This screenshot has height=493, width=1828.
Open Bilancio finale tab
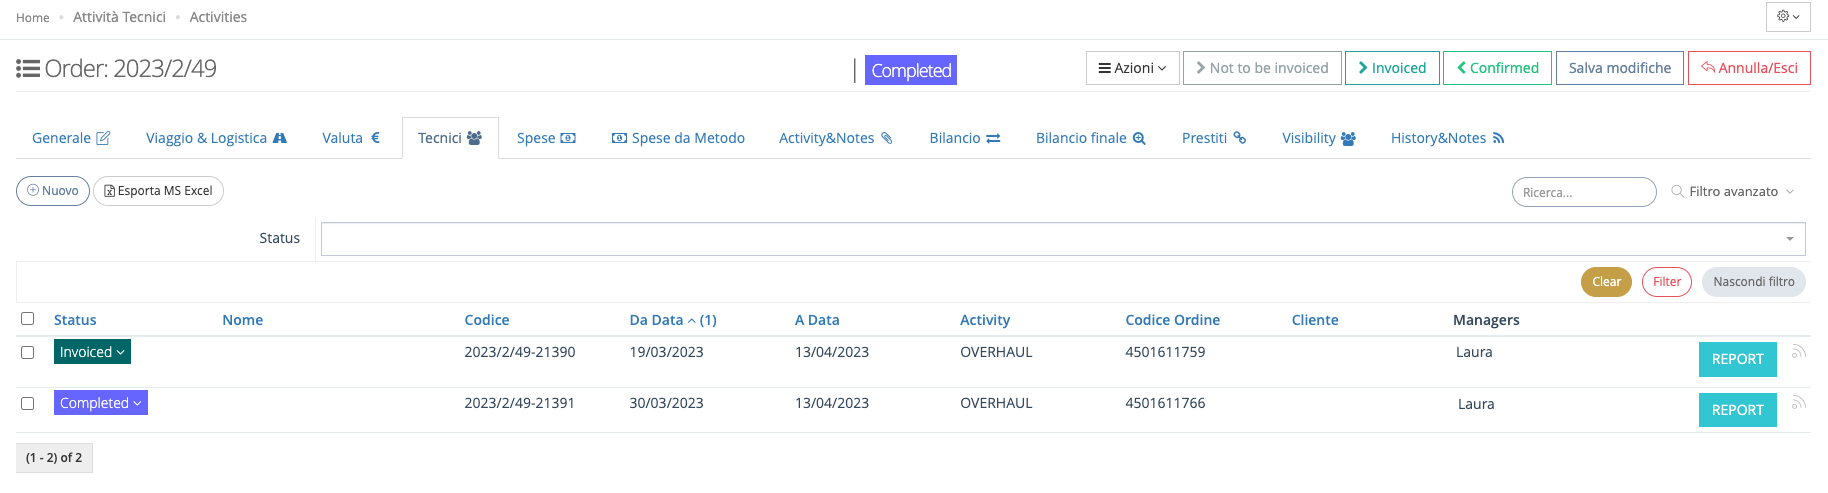click(x=1090, y=138)
